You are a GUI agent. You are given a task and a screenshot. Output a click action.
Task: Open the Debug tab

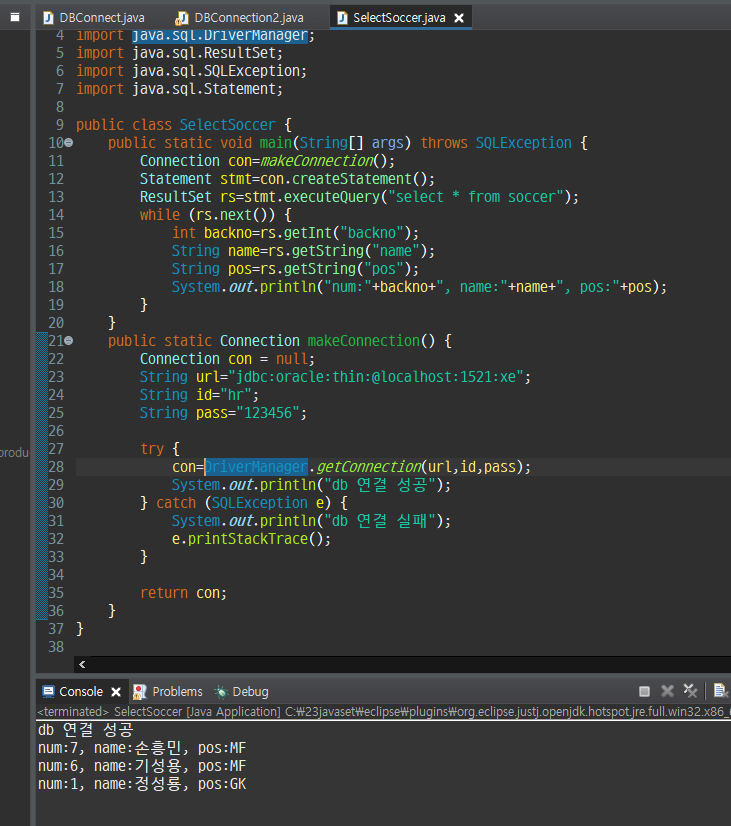pos(242,692)
